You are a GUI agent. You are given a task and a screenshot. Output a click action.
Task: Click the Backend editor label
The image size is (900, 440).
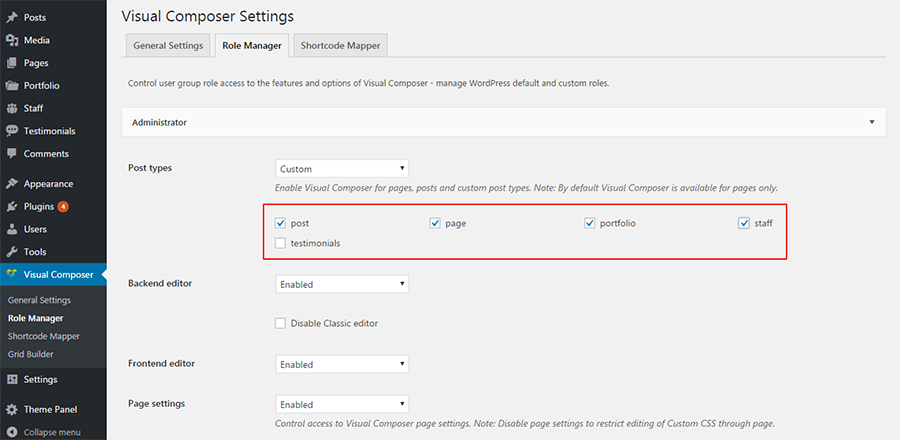[x=160, y=283]
